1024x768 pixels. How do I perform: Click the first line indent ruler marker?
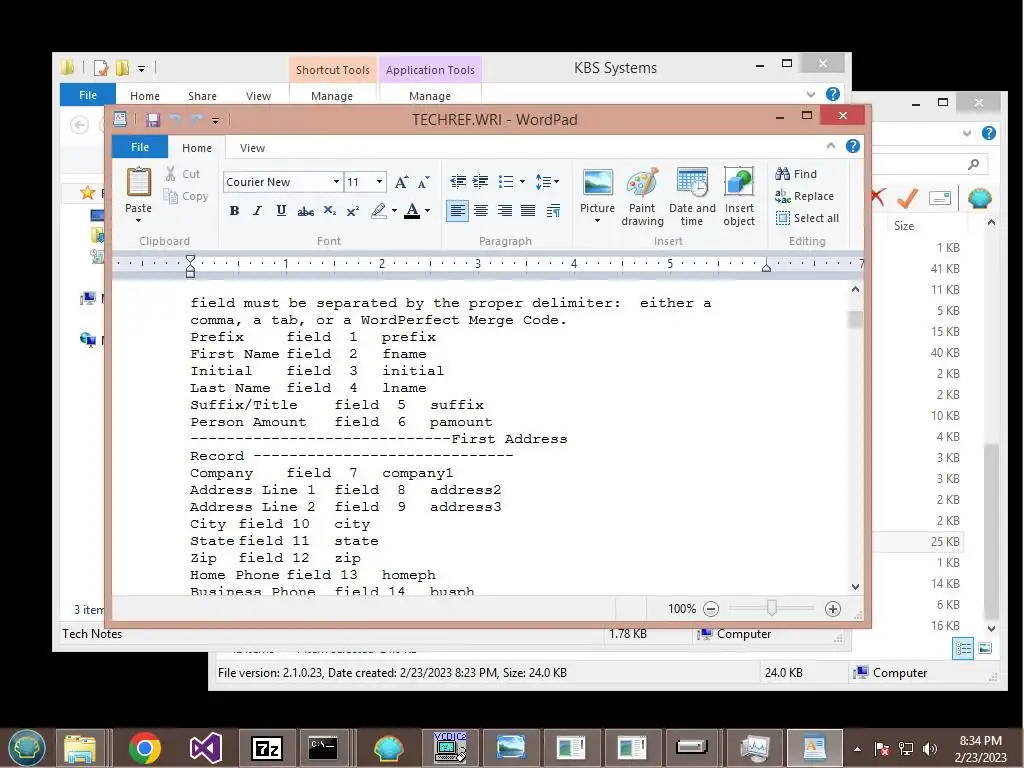point(190,259)
